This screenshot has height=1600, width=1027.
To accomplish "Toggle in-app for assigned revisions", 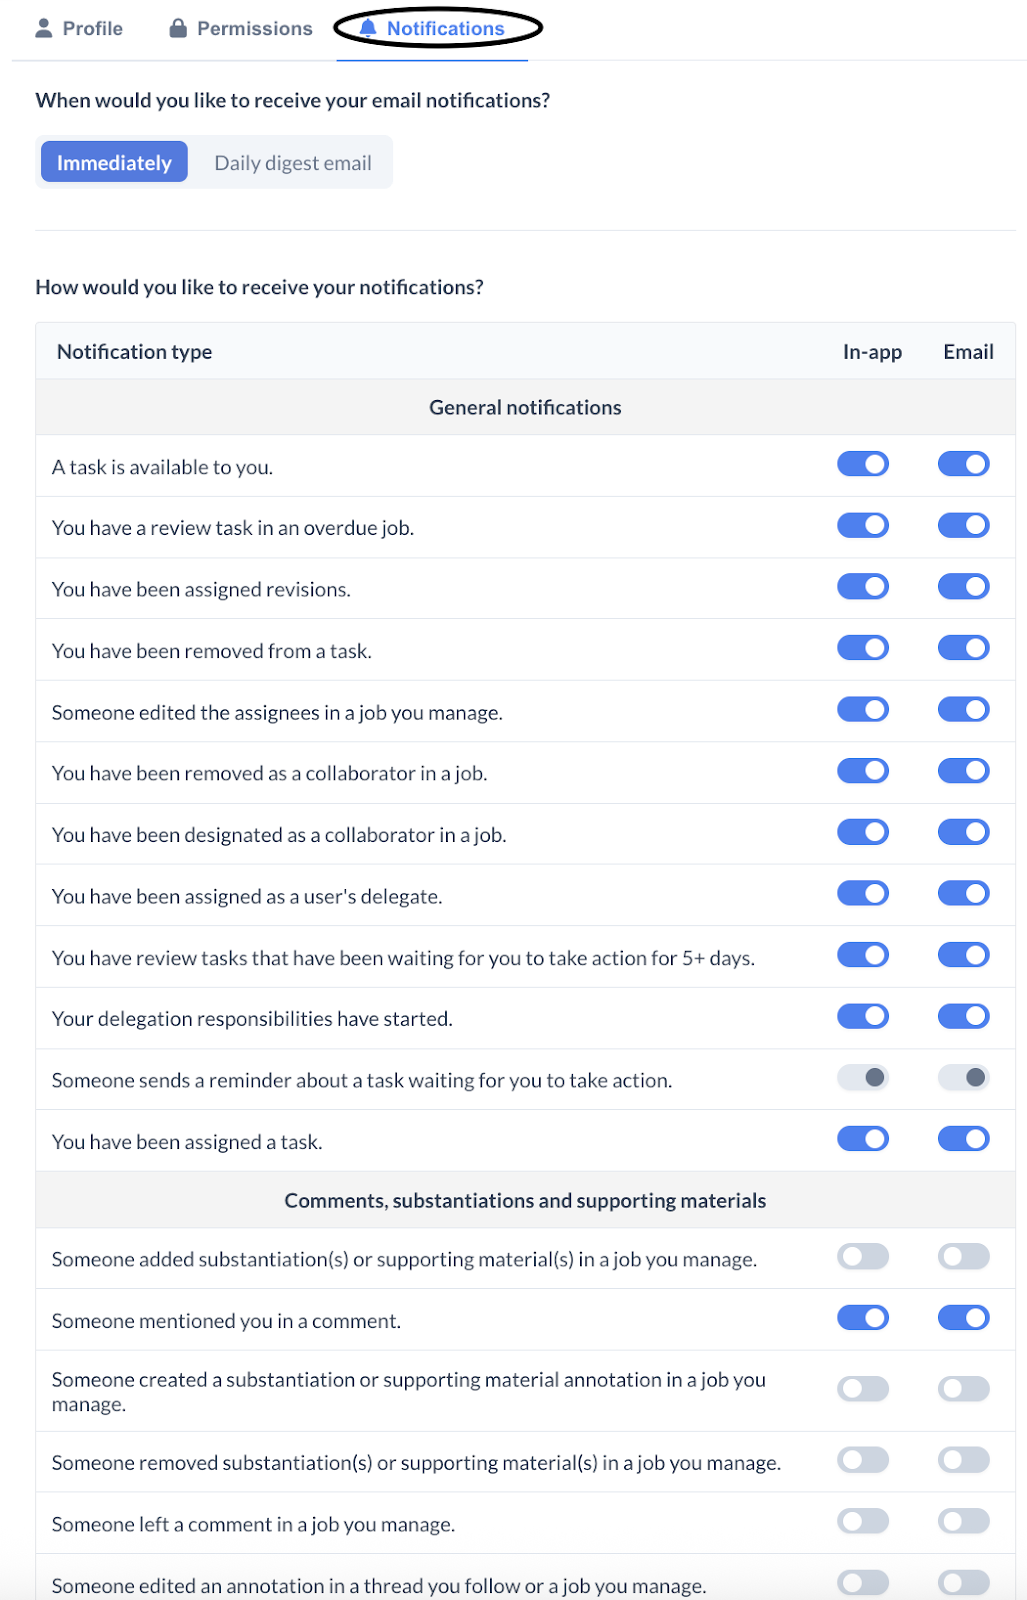I will [863, 587].
